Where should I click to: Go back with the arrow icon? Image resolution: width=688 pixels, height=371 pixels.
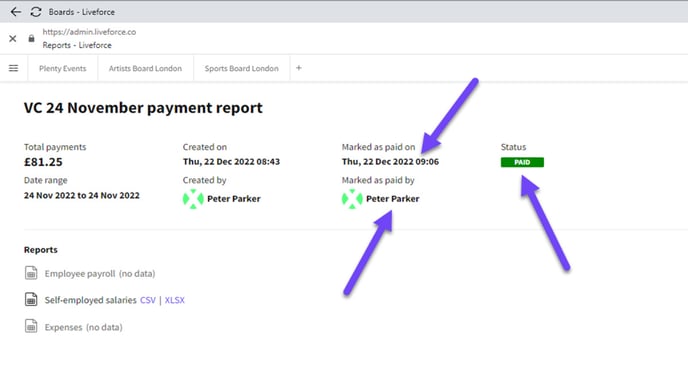16,12
